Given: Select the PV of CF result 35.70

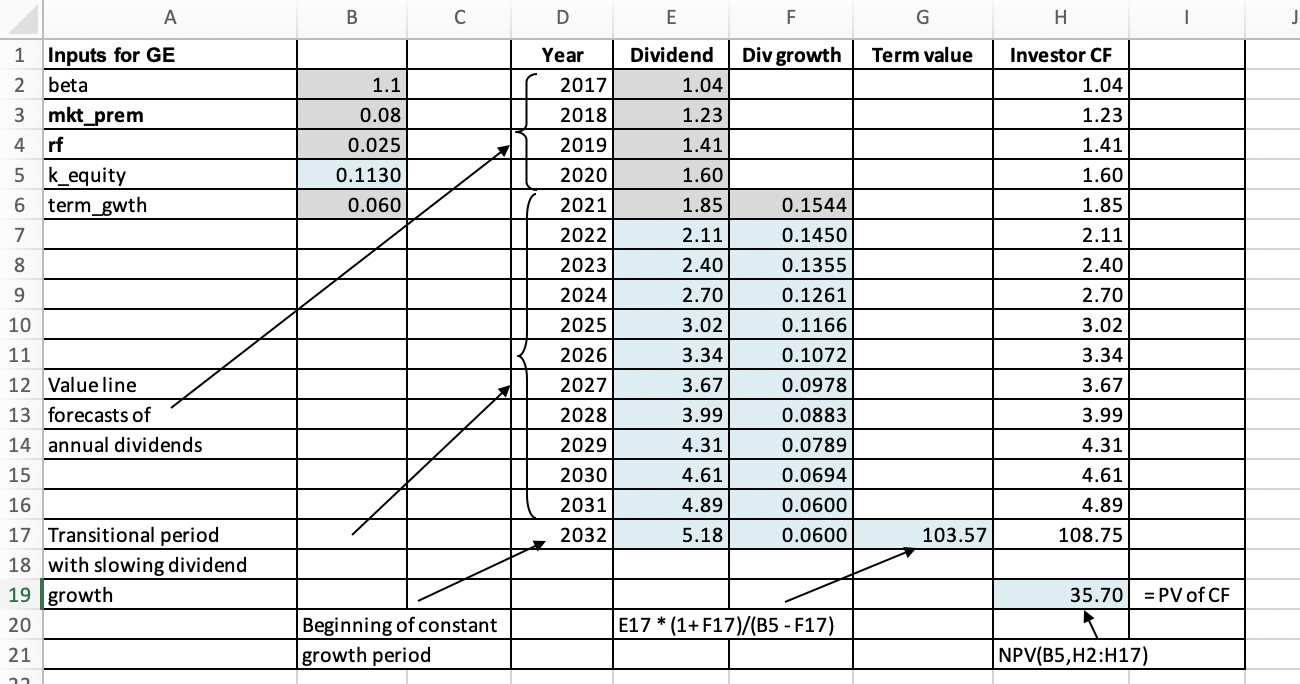Looking at the screenshot, I should 1060,594.
